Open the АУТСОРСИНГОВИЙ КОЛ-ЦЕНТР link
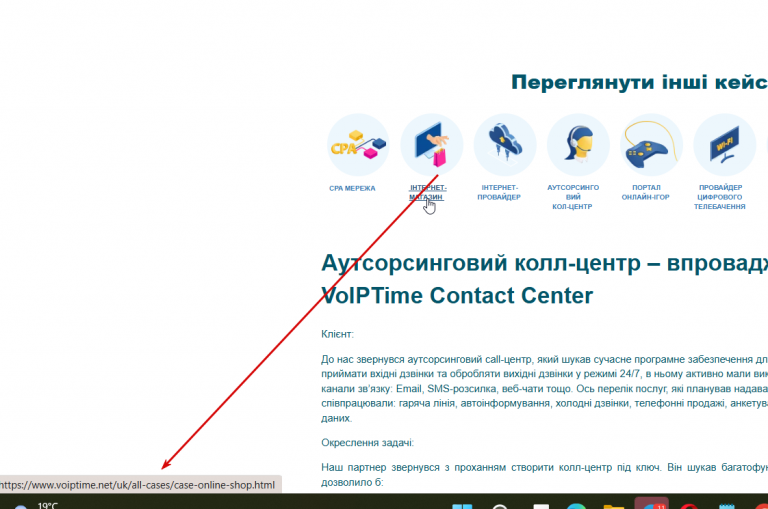Viewport: 768px width, 509px height. pyautogui.click(x=573, y=197)
